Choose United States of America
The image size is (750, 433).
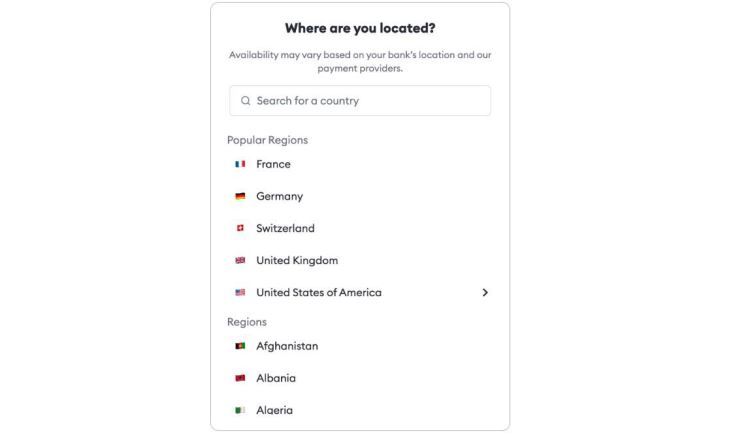pos(318,293)
